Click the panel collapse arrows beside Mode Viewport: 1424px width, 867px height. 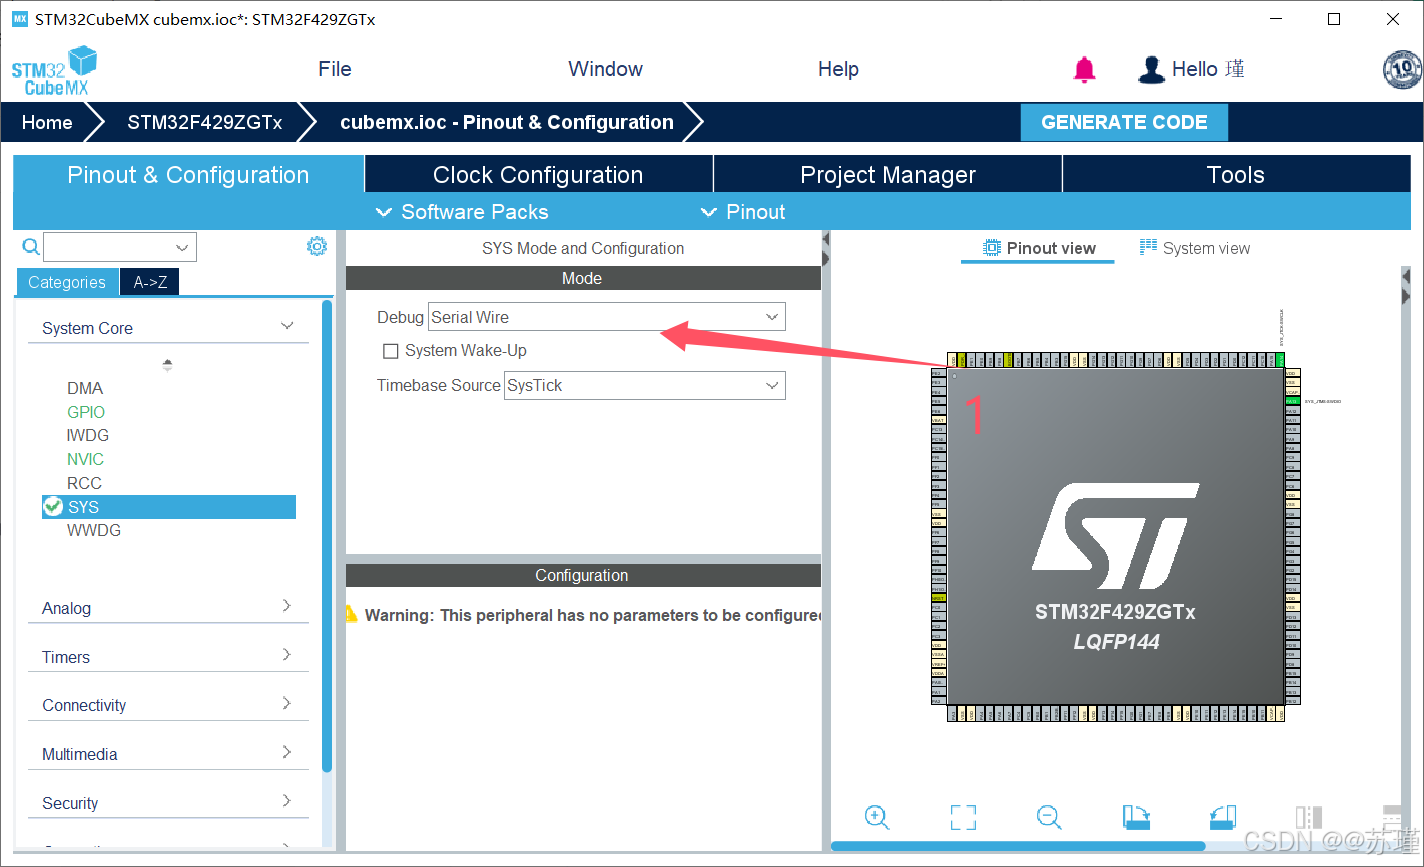[x=826, y=249]
